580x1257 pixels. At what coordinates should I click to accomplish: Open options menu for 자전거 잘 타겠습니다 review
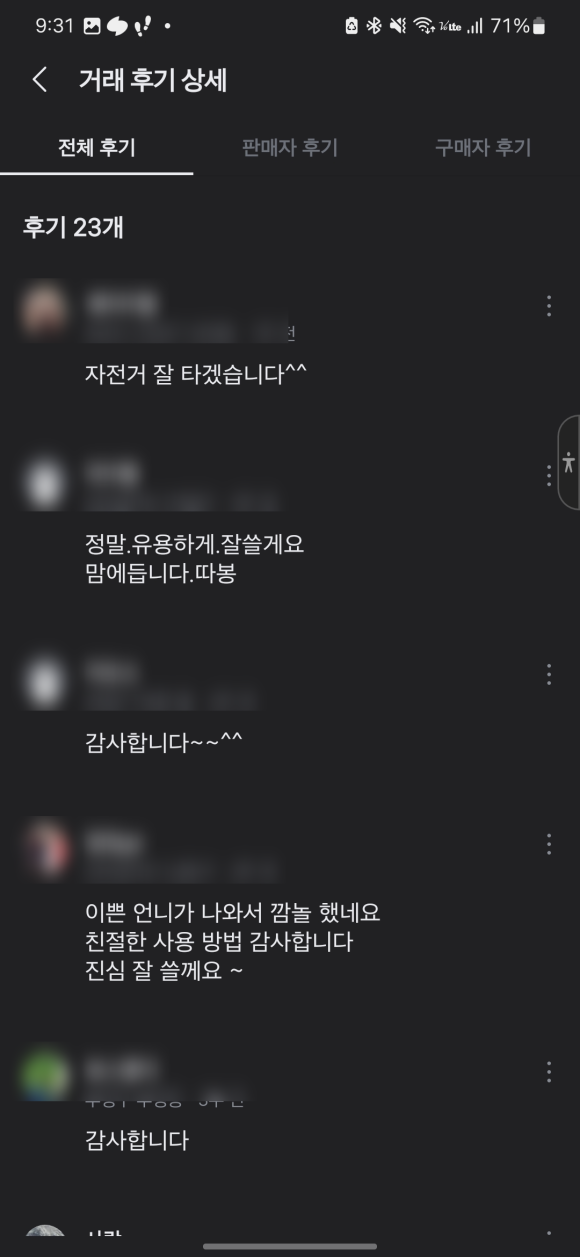[549, 306]
